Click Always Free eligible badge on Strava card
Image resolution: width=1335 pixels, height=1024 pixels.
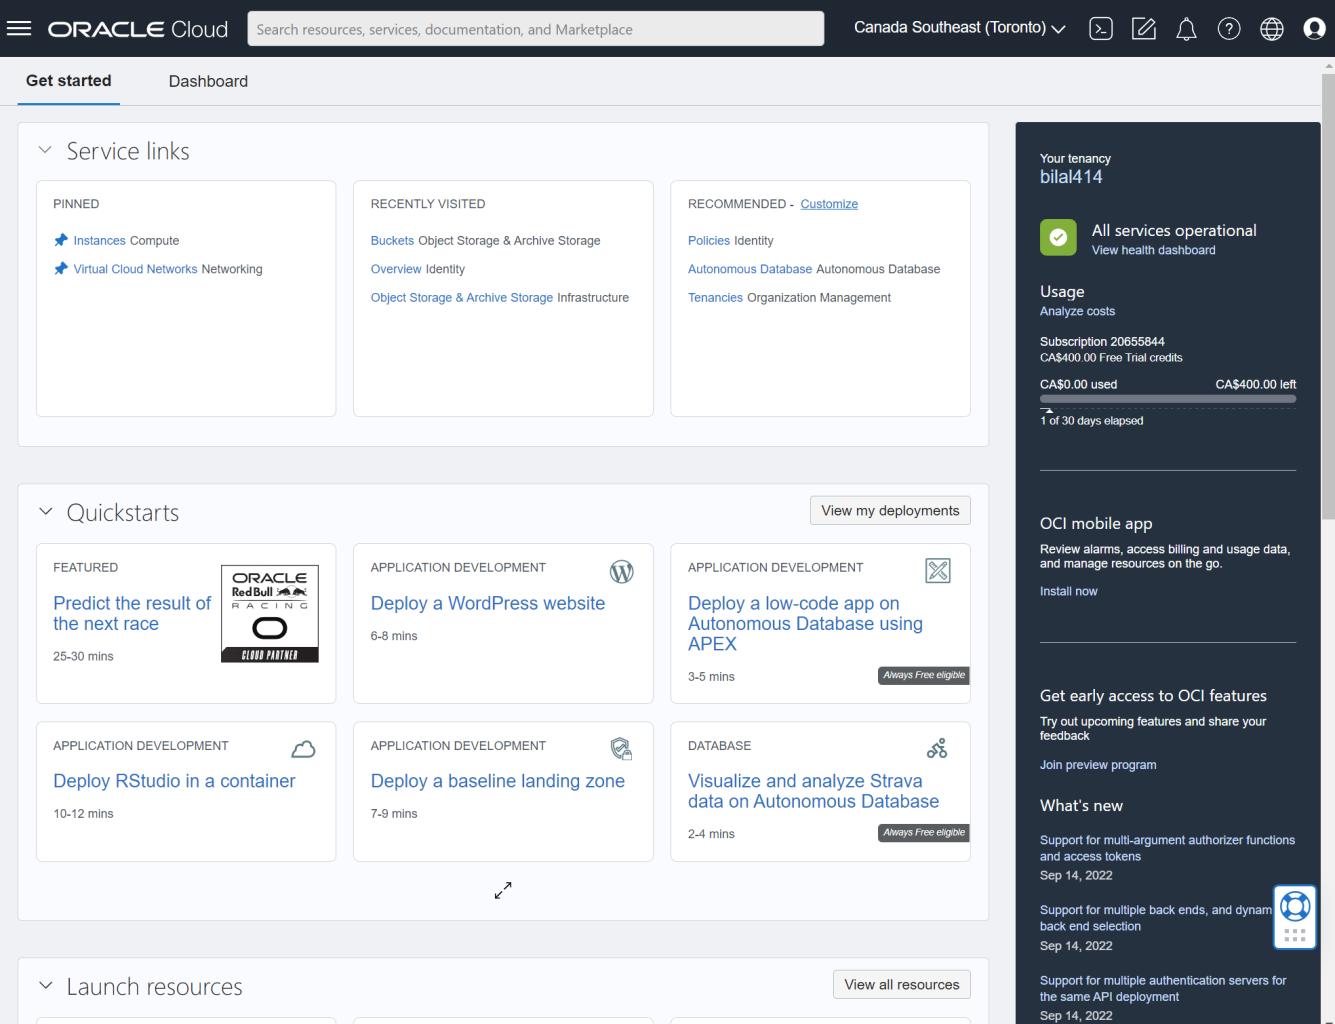click(x=924, y=832)
